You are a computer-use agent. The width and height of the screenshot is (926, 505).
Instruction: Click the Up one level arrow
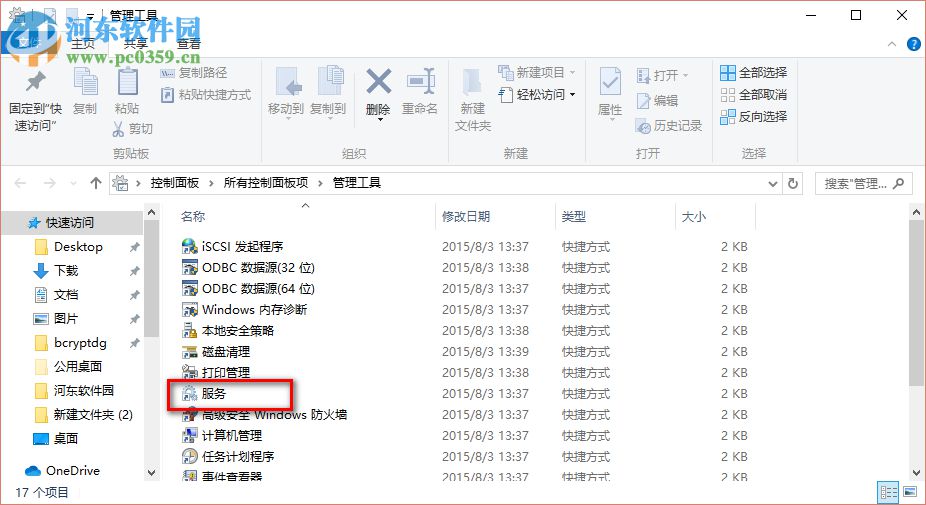pos(96,183)
